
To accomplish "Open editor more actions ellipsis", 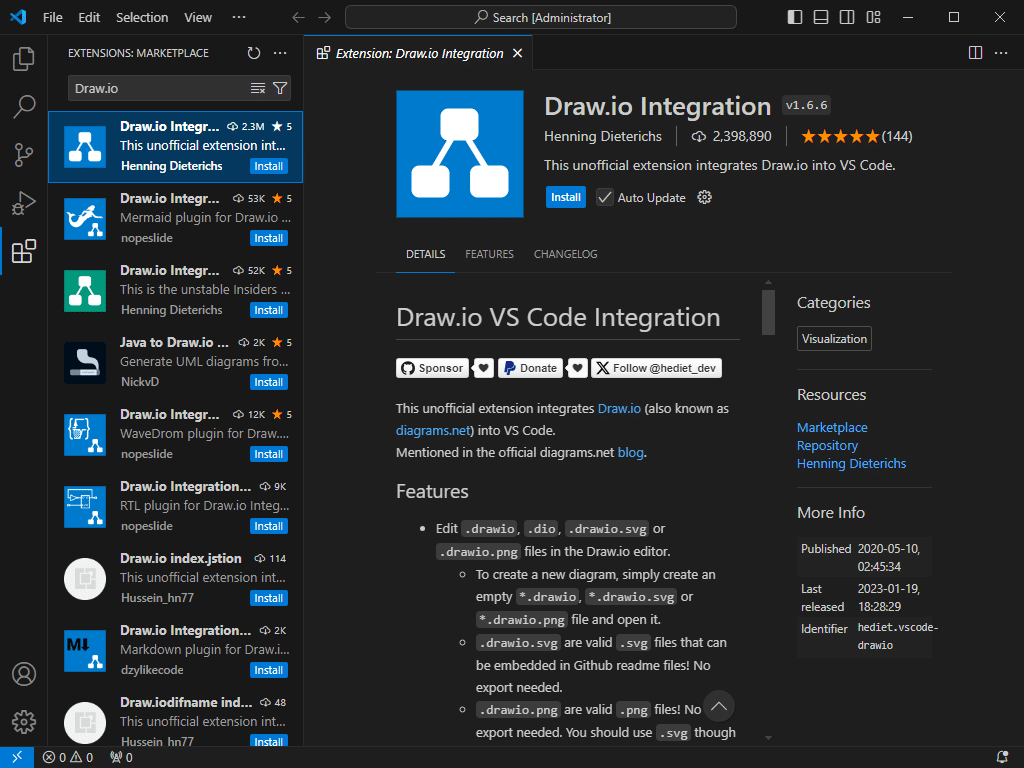I will (x=1000, y=53).
